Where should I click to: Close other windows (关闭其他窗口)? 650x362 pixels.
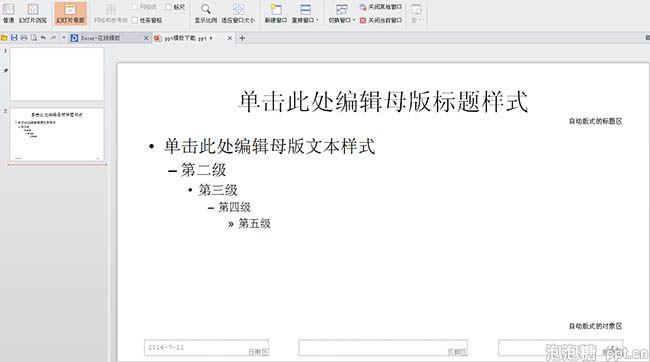pyautogui.click(x=381, y=7)
